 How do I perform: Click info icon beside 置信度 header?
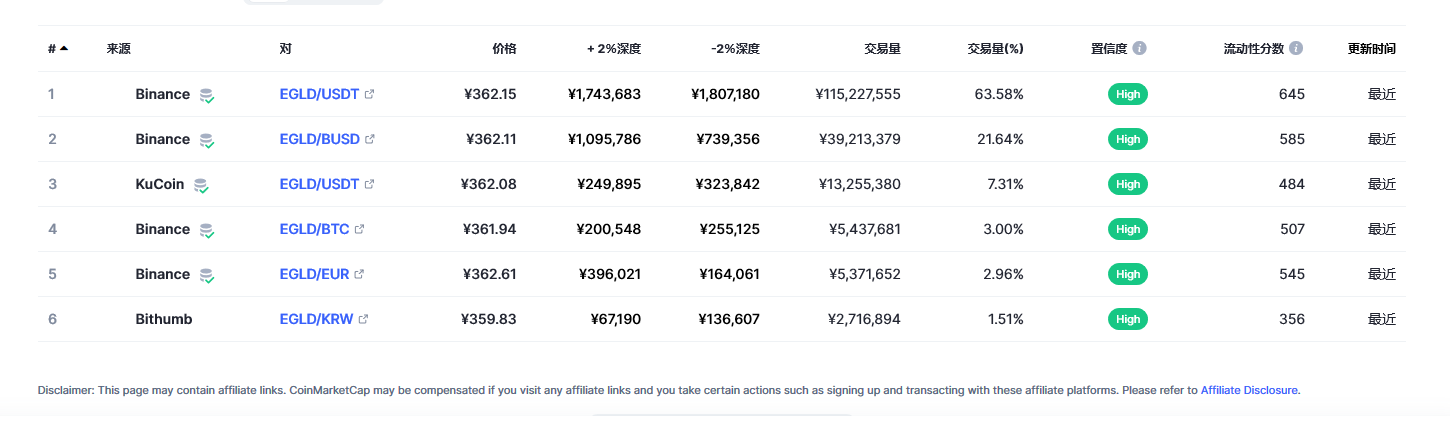click(1139, 48)
